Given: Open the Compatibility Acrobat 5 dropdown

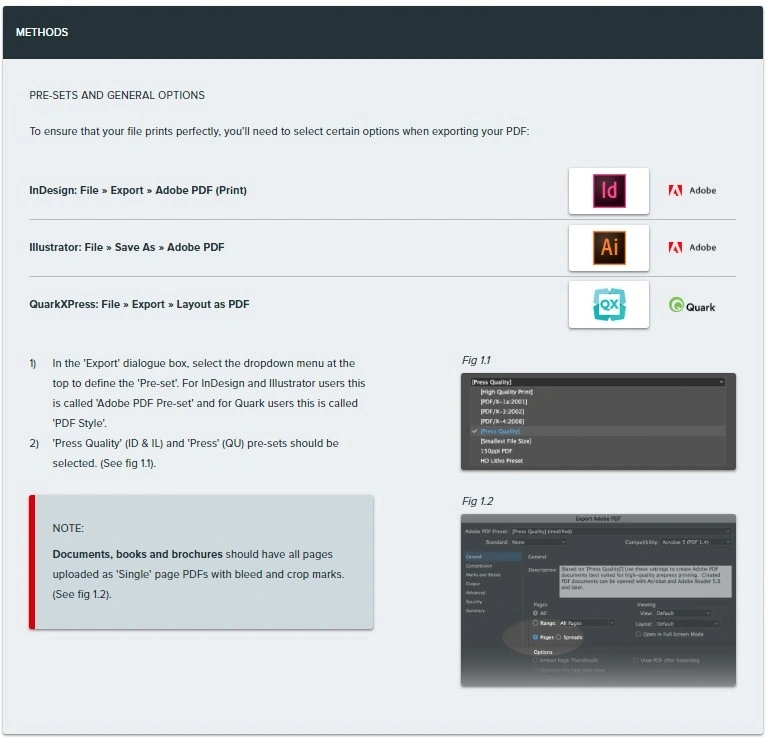Looking at the screenshot, I should point(696,542).
